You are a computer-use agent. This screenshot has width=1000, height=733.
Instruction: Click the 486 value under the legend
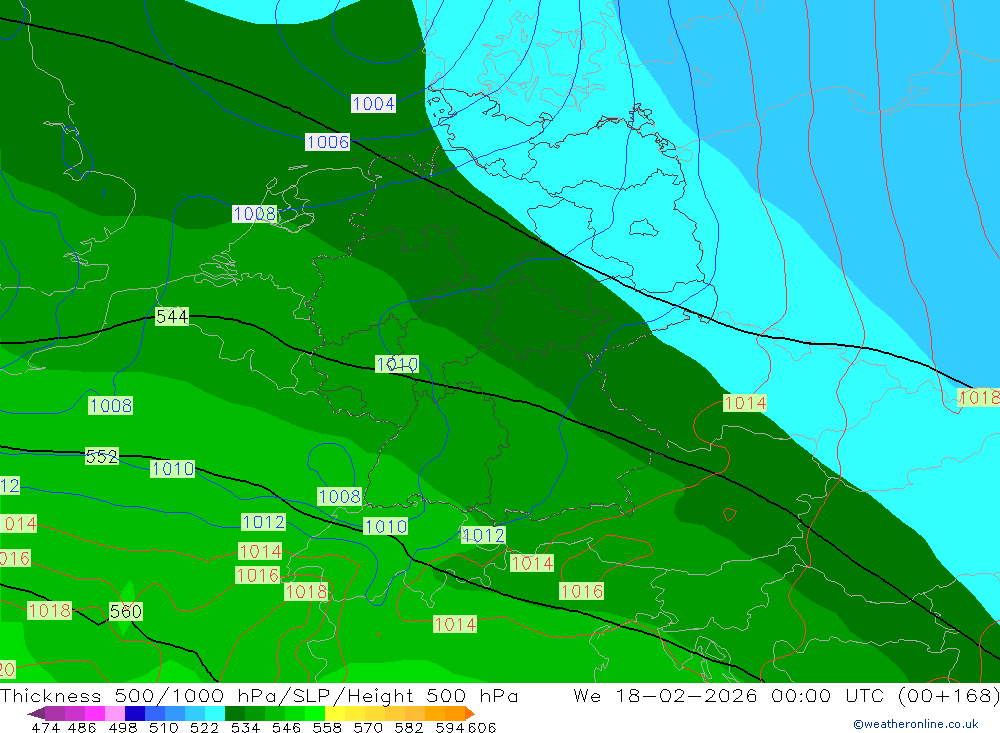click(x=82, y=727)
